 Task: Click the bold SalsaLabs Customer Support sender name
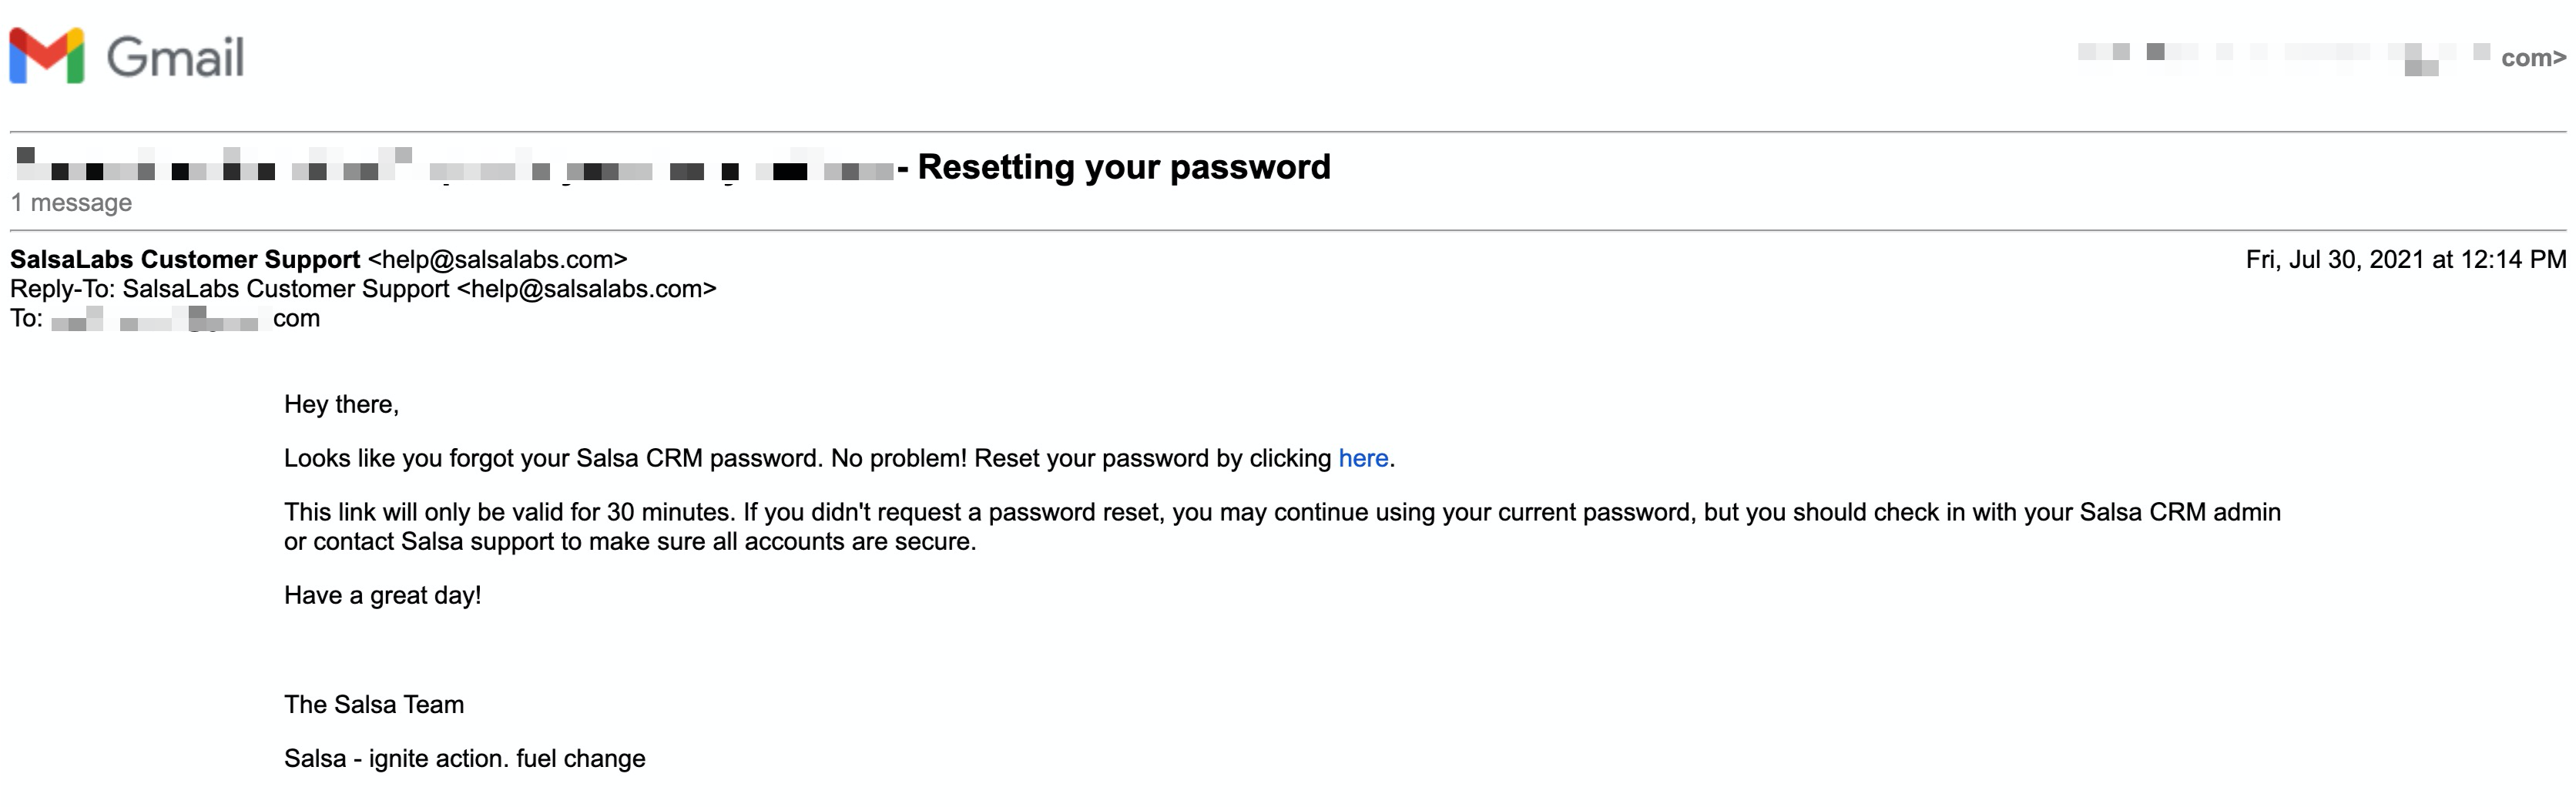[x=185, y=259]
